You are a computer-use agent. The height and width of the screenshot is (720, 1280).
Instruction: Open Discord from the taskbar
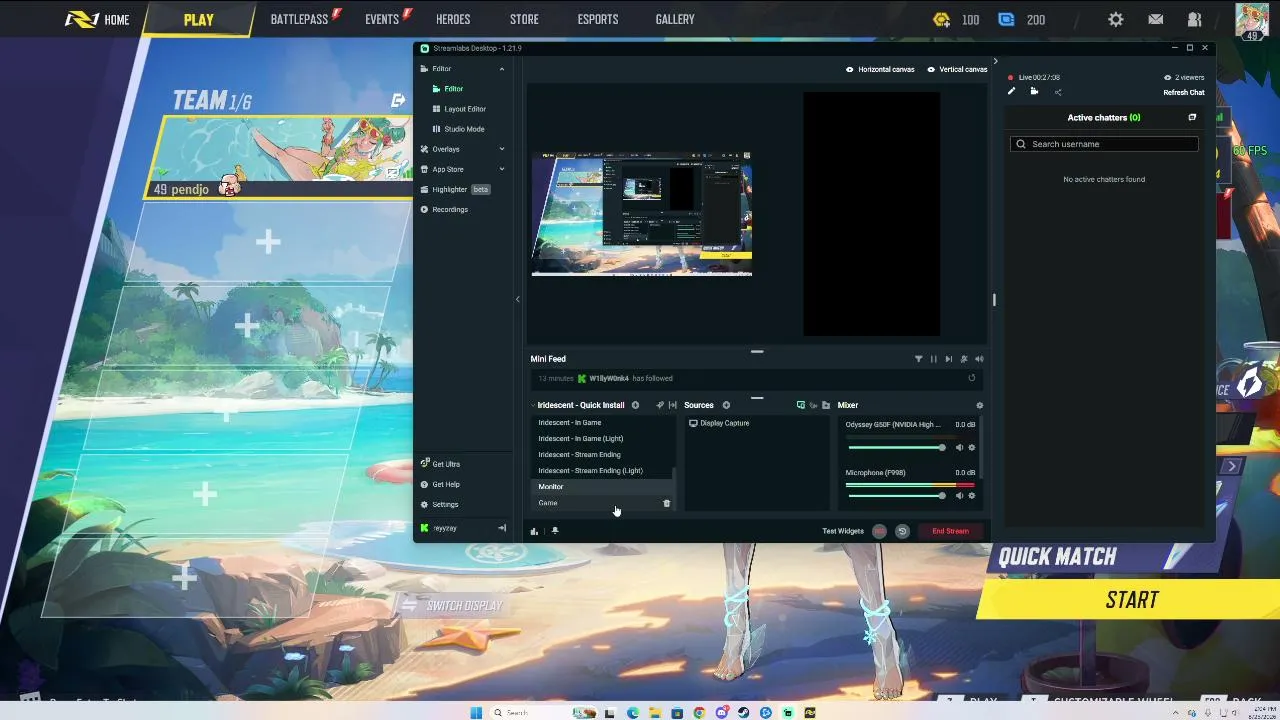(x=721, y=713)
